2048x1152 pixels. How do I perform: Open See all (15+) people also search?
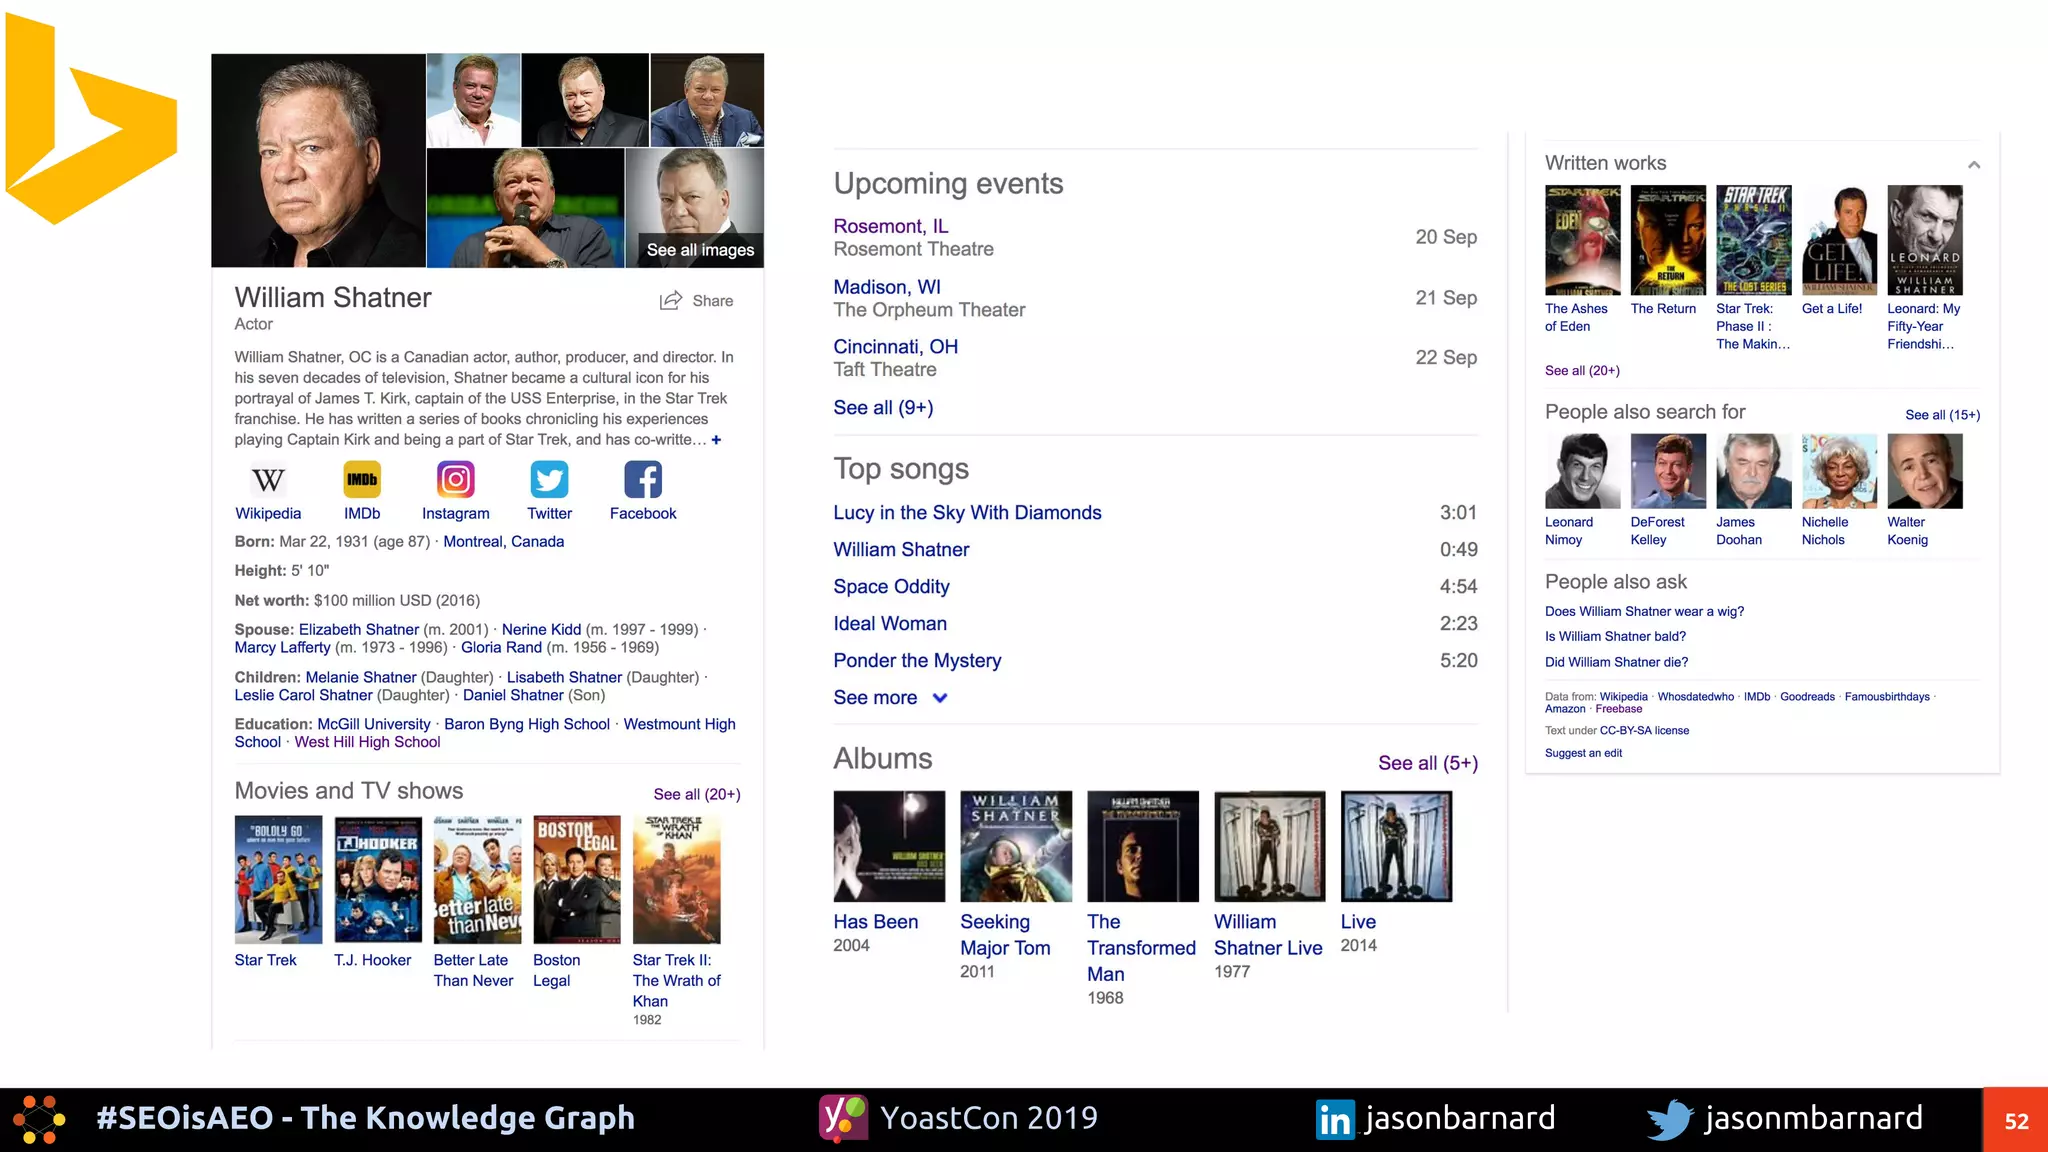1942,414
